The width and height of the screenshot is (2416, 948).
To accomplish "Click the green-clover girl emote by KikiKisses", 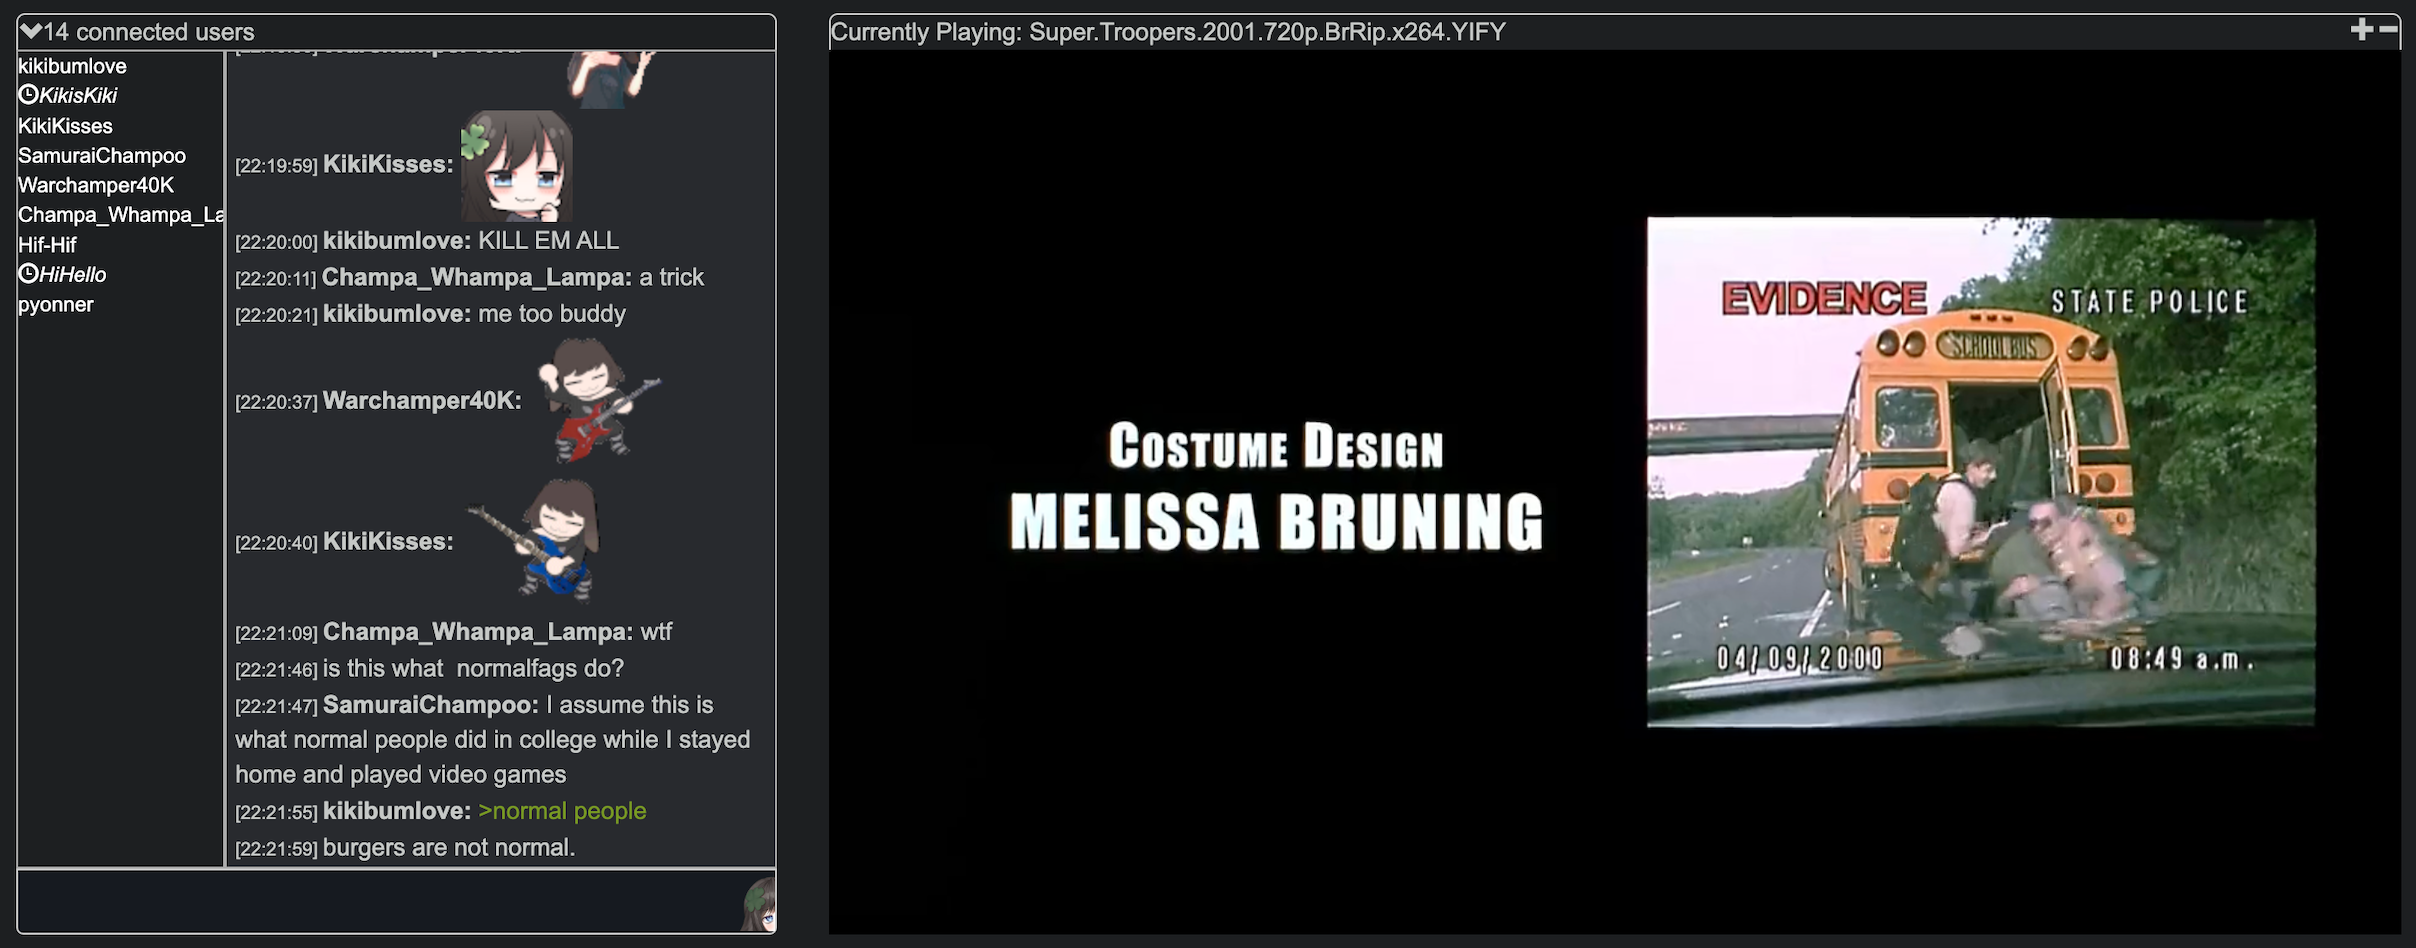I will 516,165.
